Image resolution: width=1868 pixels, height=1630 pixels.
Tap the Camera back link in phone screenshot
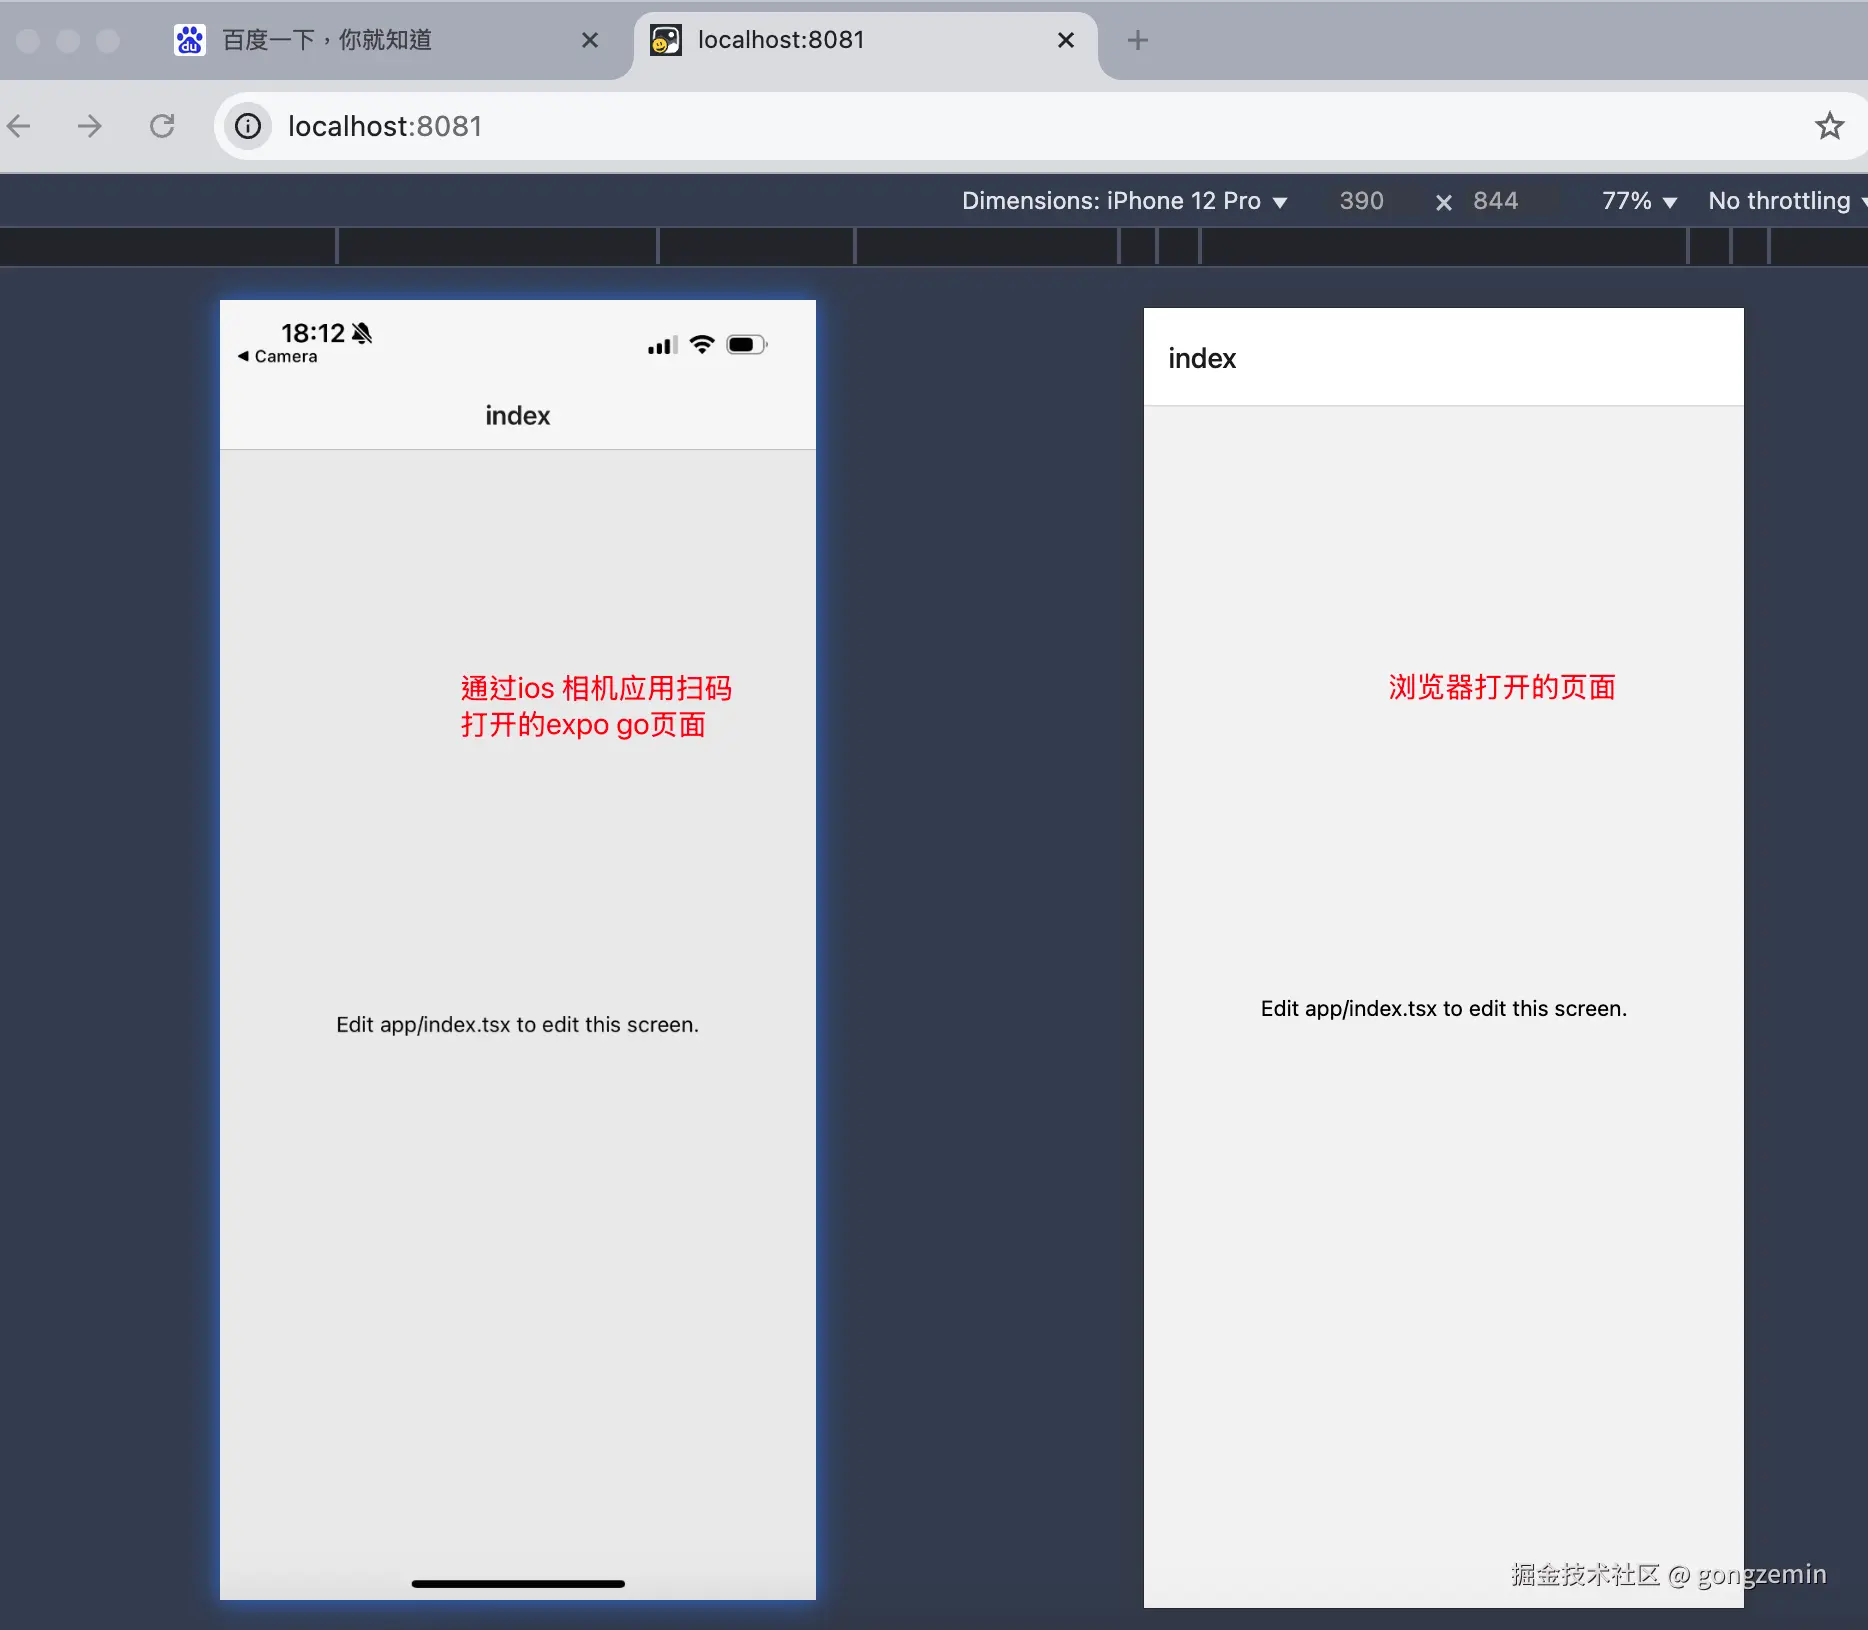pyautogui.click(x=278, y=357)
